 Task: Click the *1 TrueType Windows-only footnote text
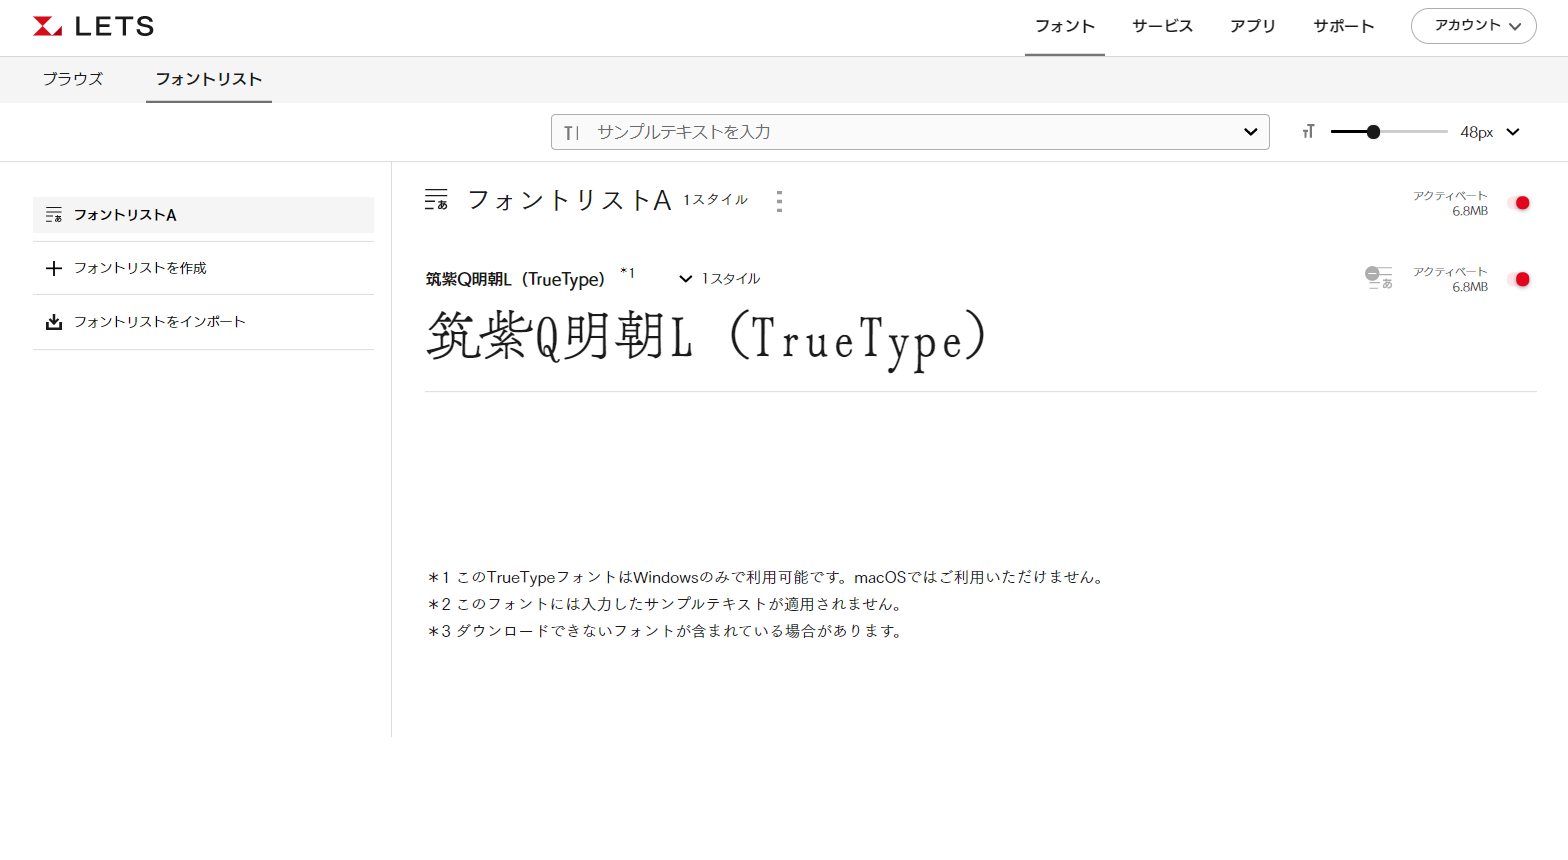point(767,577)
